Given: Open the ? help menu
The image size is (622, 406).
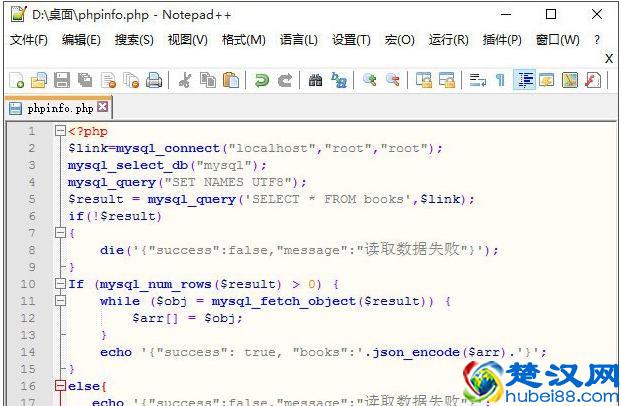Looking at the screenshot, I should [597, 40].
